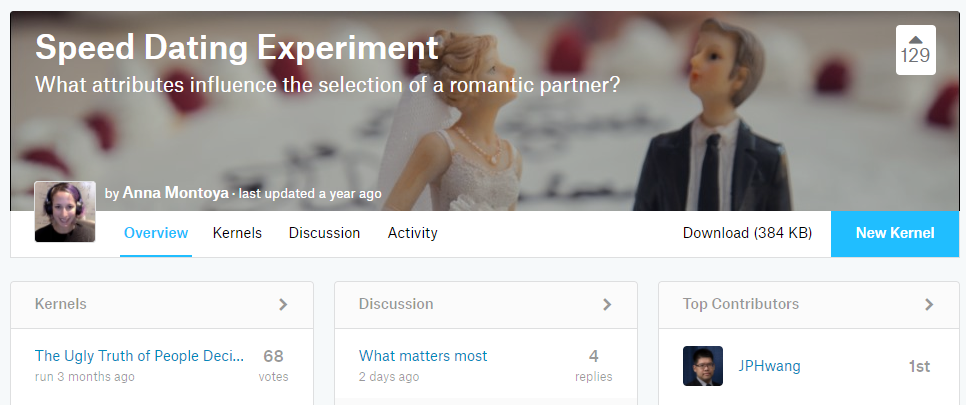Open the Activity tab
This screenshot has width=966, height=405.
tap(412, 233)
